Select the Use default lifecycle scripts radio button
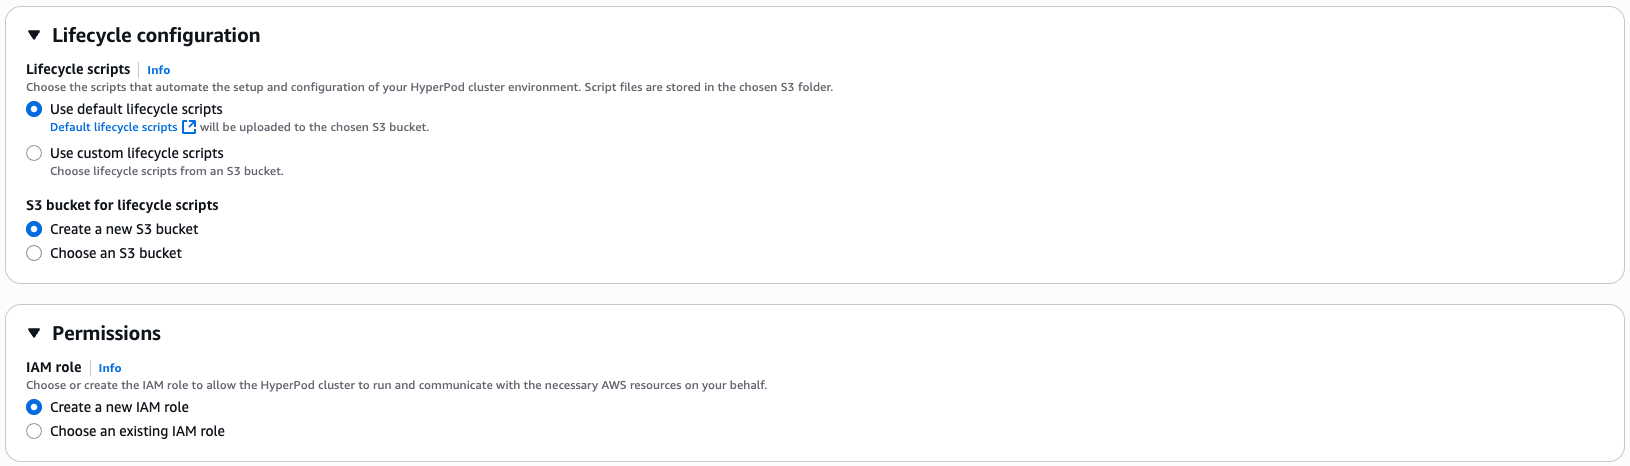The height and width of the screenshot is (466, 1630). pos(34,109)
